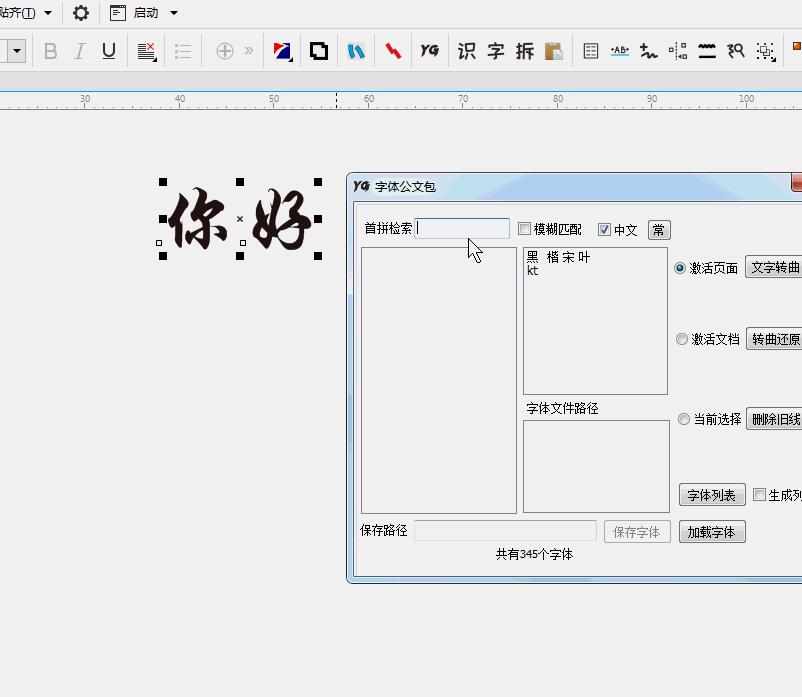Click inside the 首拼检索 search field

coord(463,229)
